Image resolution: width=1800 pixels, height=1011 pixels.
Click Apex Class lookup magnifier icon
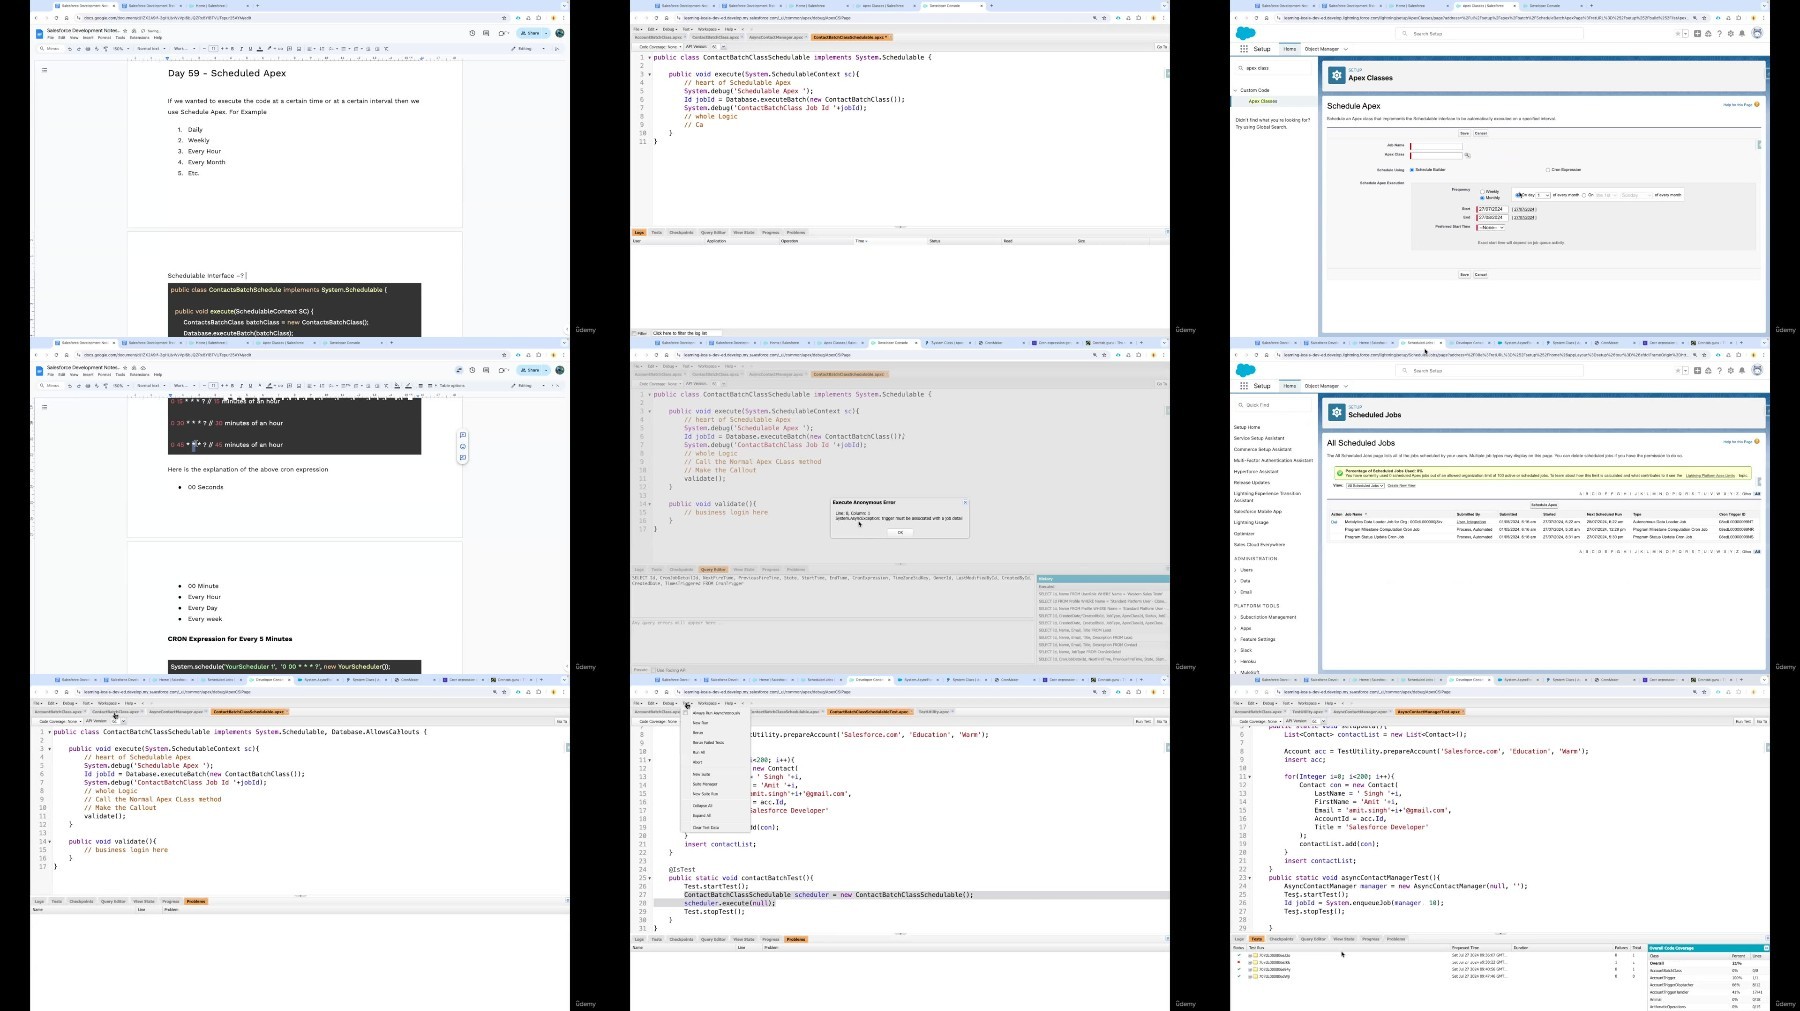1467,155
